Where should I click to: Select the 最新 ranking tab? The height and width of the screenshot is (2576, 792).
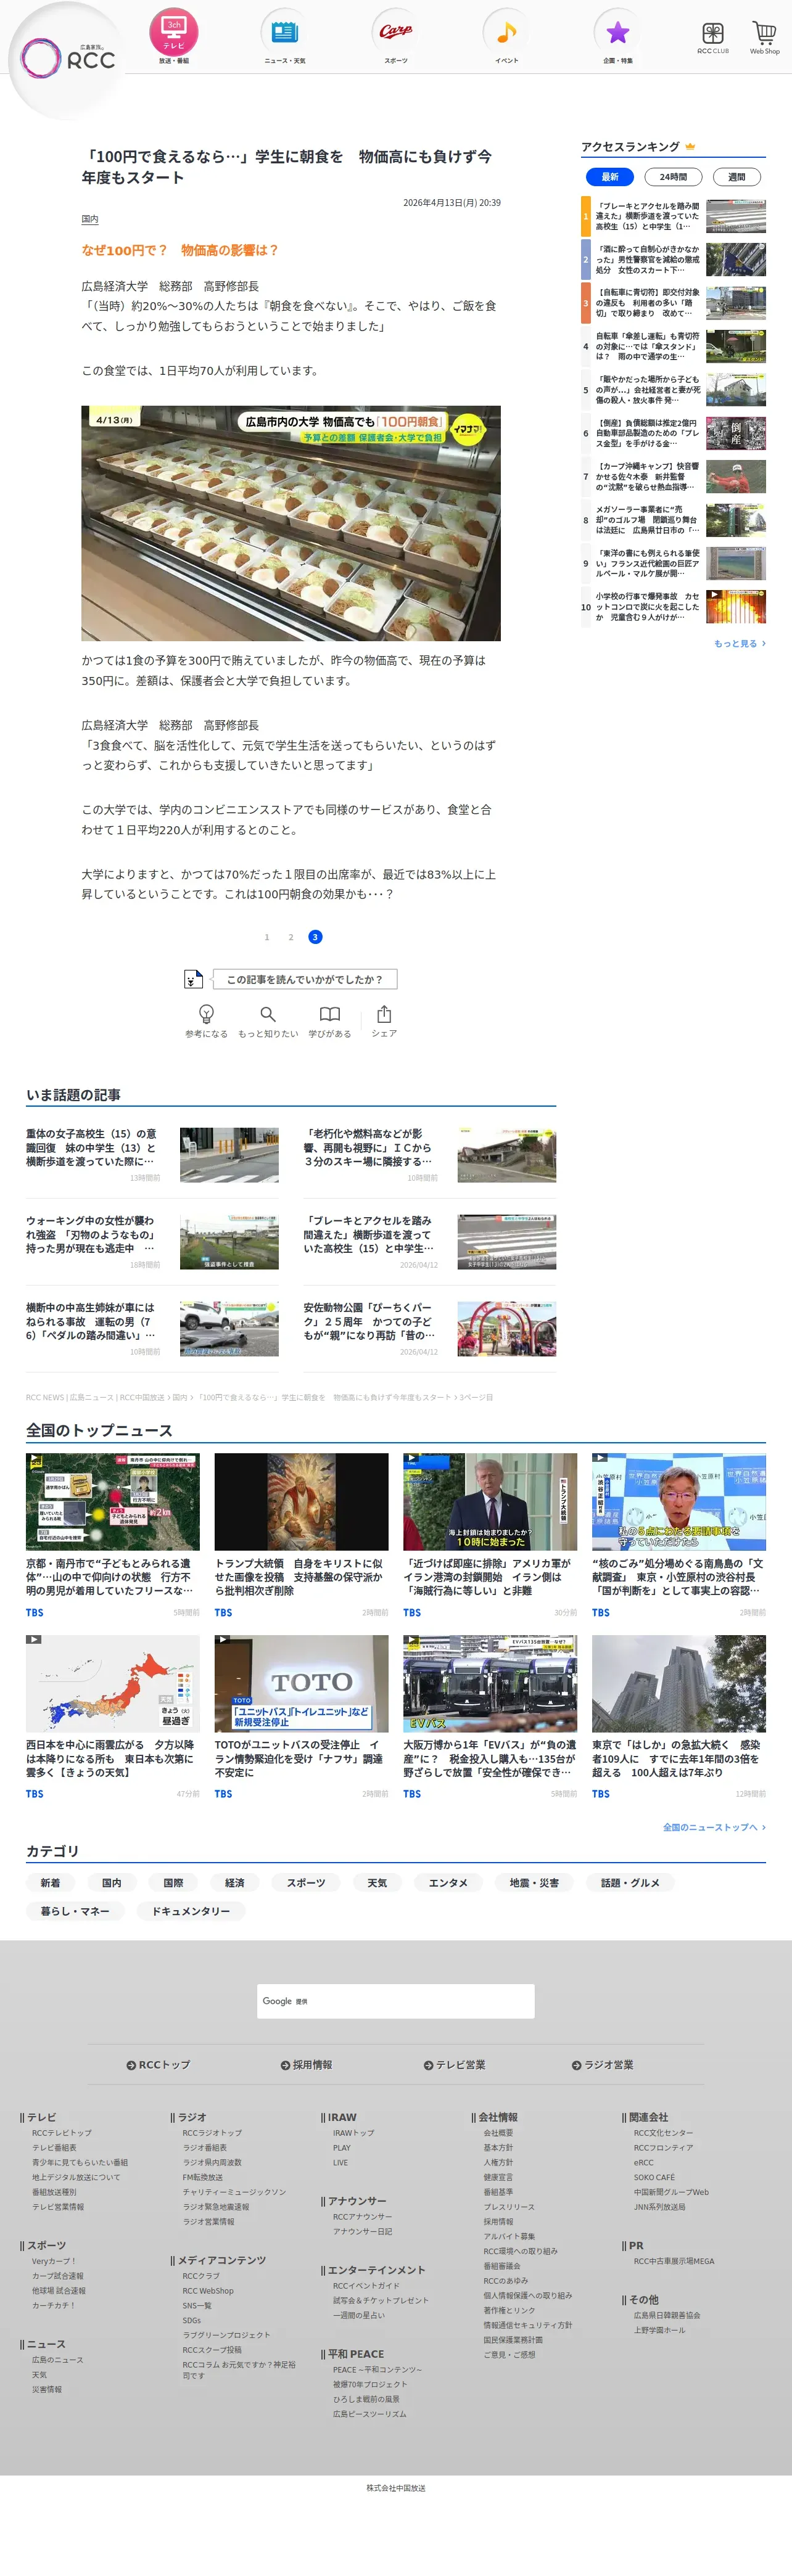(610, 177)
